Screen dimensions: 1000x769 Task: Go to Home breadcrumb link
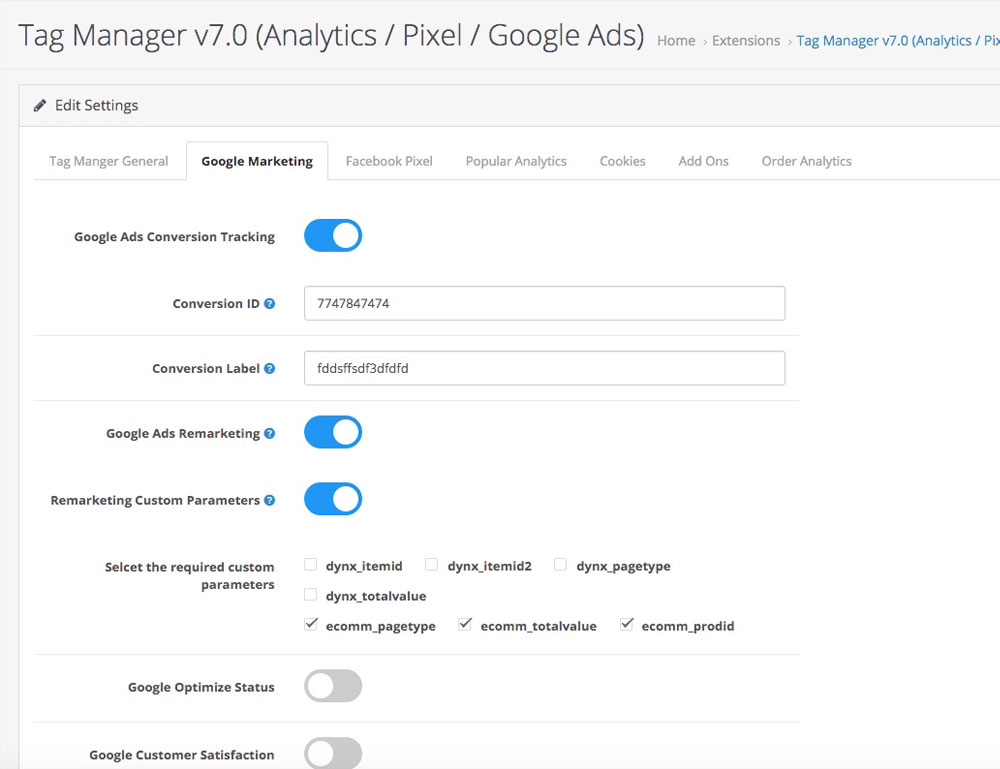coord(676,41)
